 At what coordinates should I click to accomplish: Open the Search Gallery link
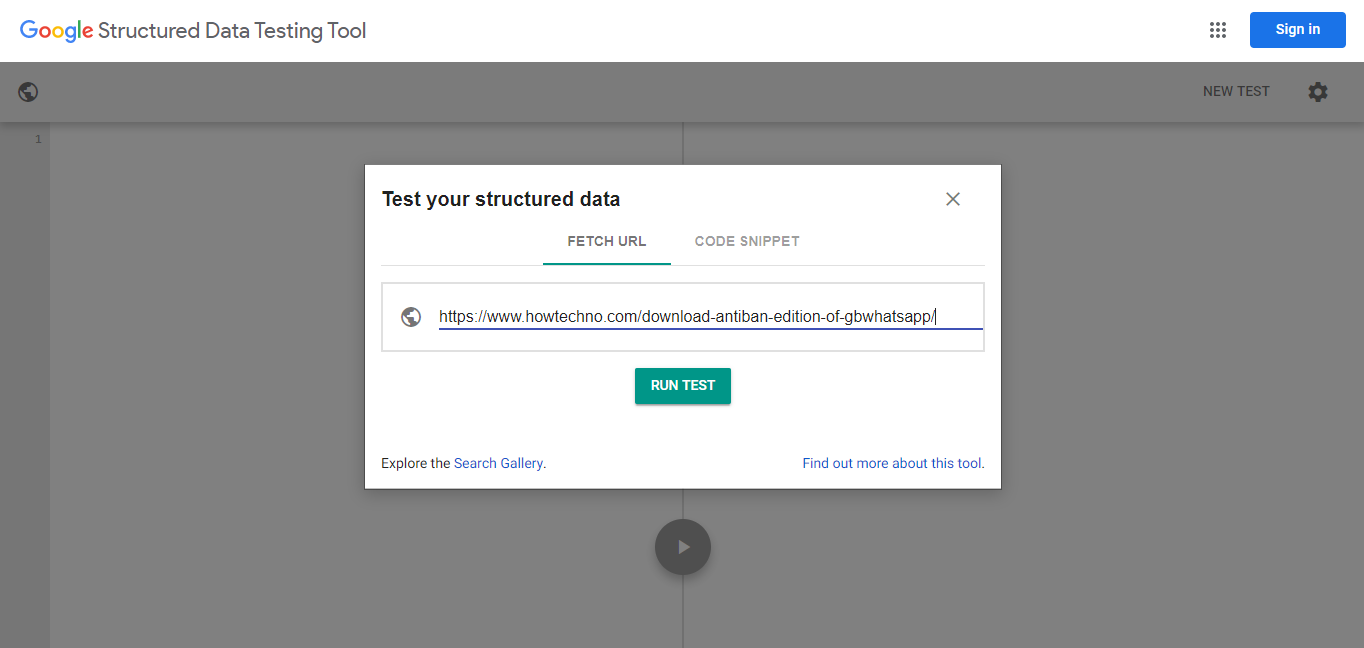point(498,464)
